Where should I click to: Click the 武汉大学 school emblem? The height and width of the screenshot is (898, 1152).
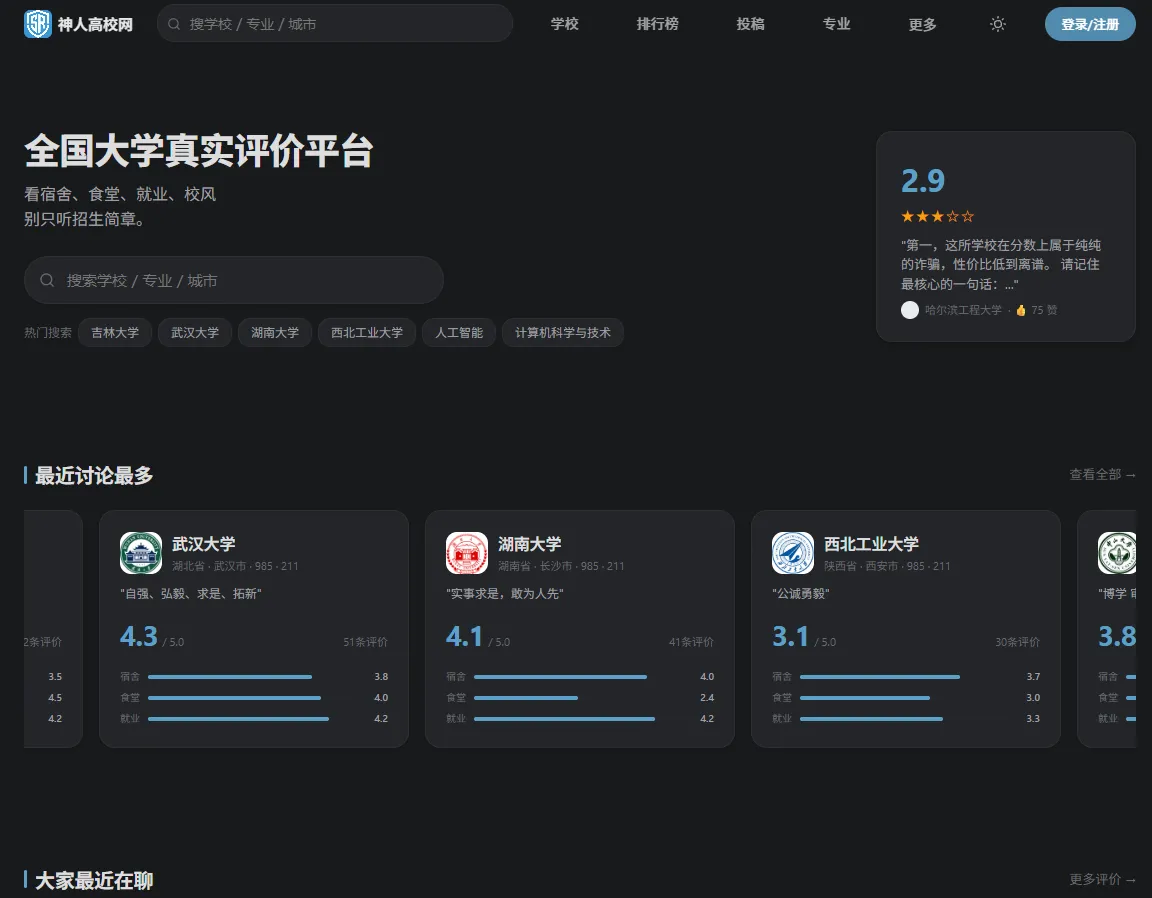pos(140,553)
